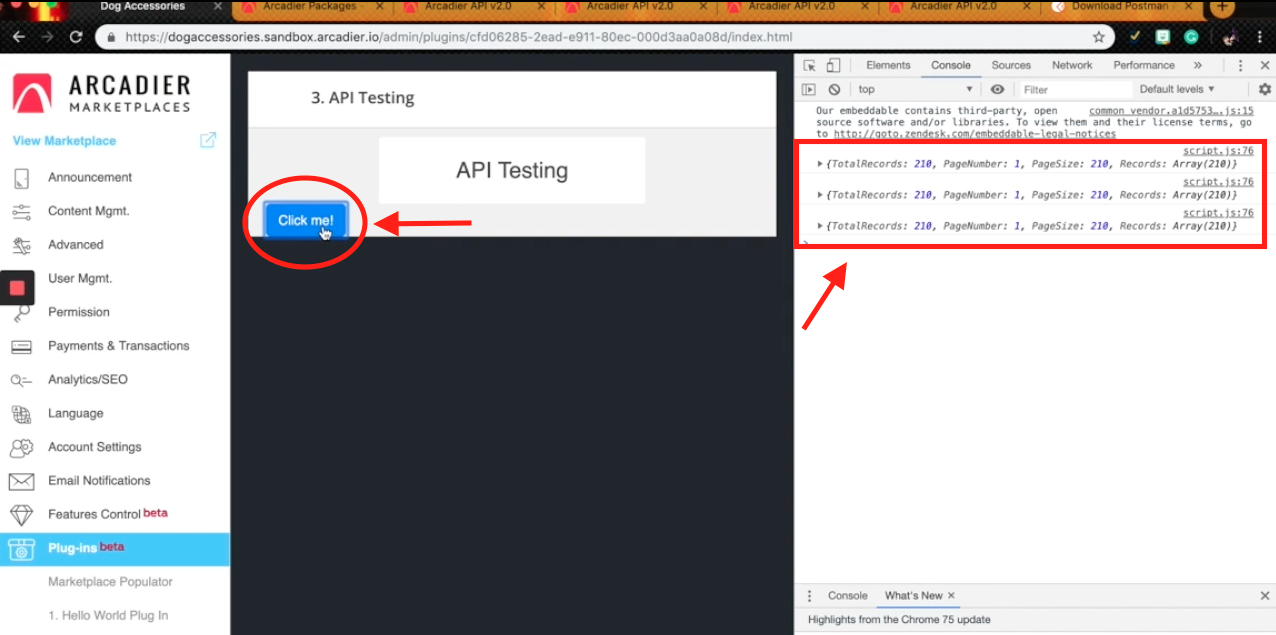
Task: Open the common_vendor.a1d5753 js:15 source link
Action: tap(1171, 111)
